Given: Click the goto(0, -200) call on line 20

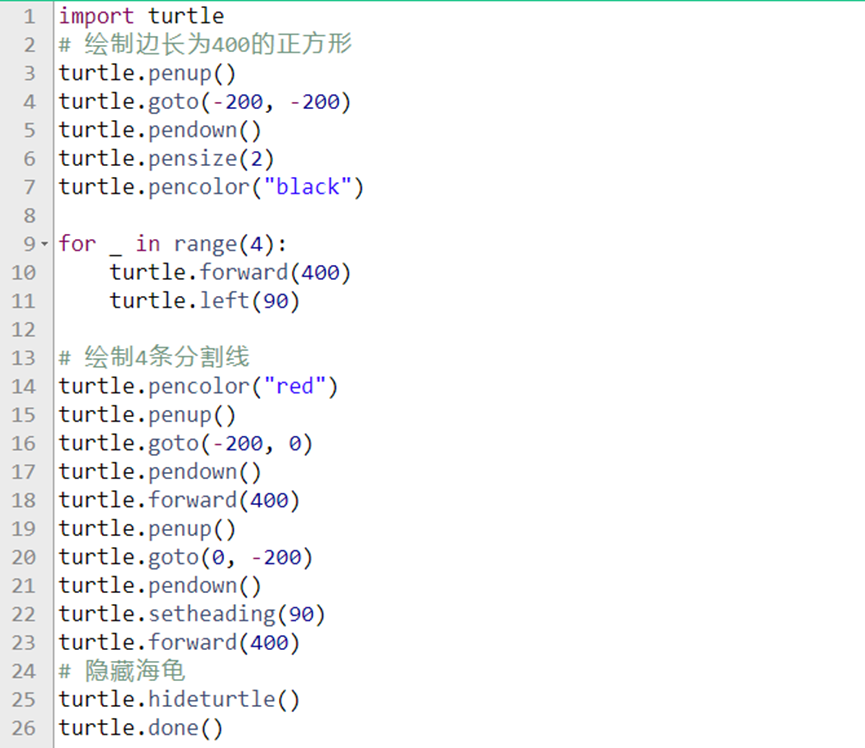Looking at the screenshot, I should tap(185, 557).
